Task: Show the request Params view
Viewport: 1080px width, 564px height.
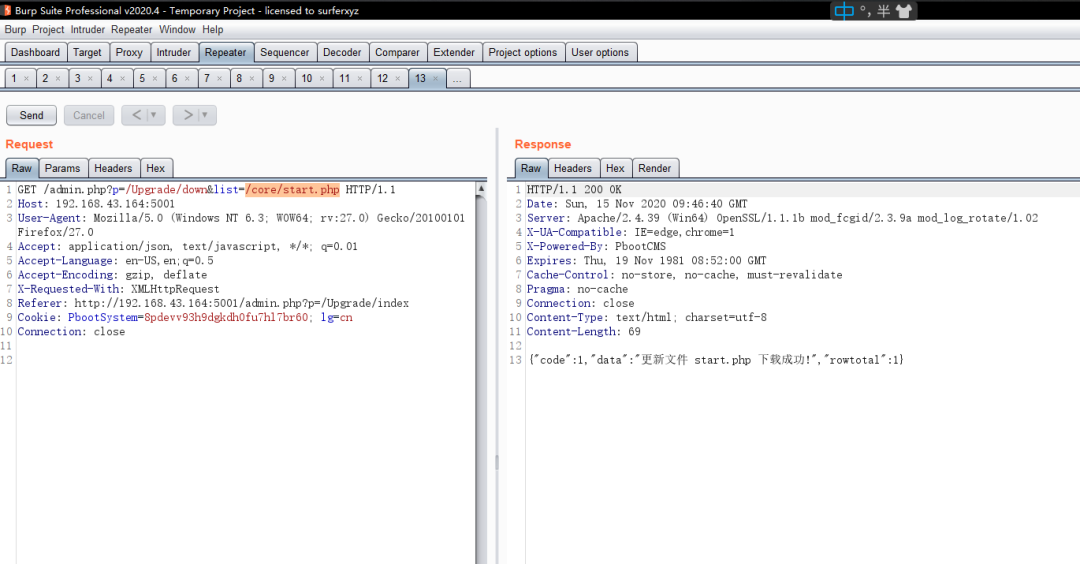Action: 62,168
